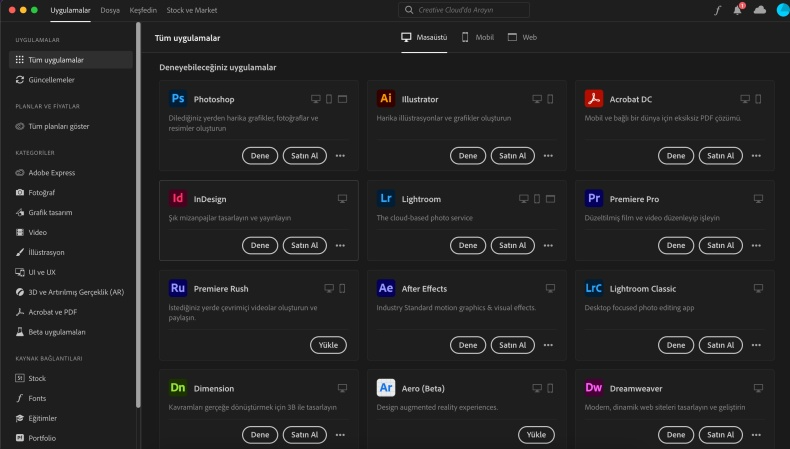Open the Fotoğraf category in sidebar
The width and height of the screenshot is (790, 449).
[x=35, y=193]
